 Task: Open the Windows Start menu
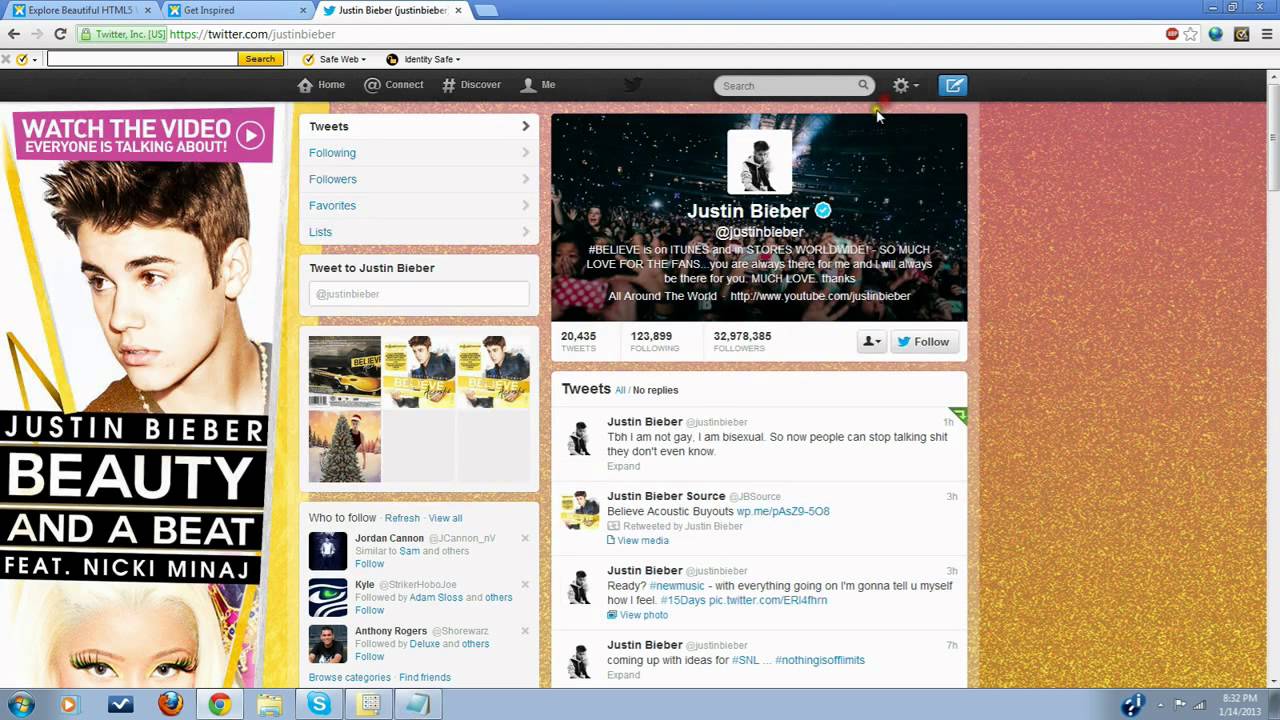20,704
